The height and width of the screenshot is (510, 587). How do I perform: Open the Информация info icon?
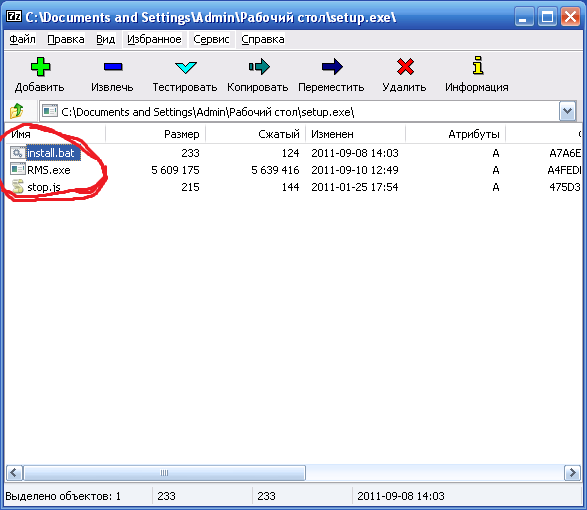478,66
